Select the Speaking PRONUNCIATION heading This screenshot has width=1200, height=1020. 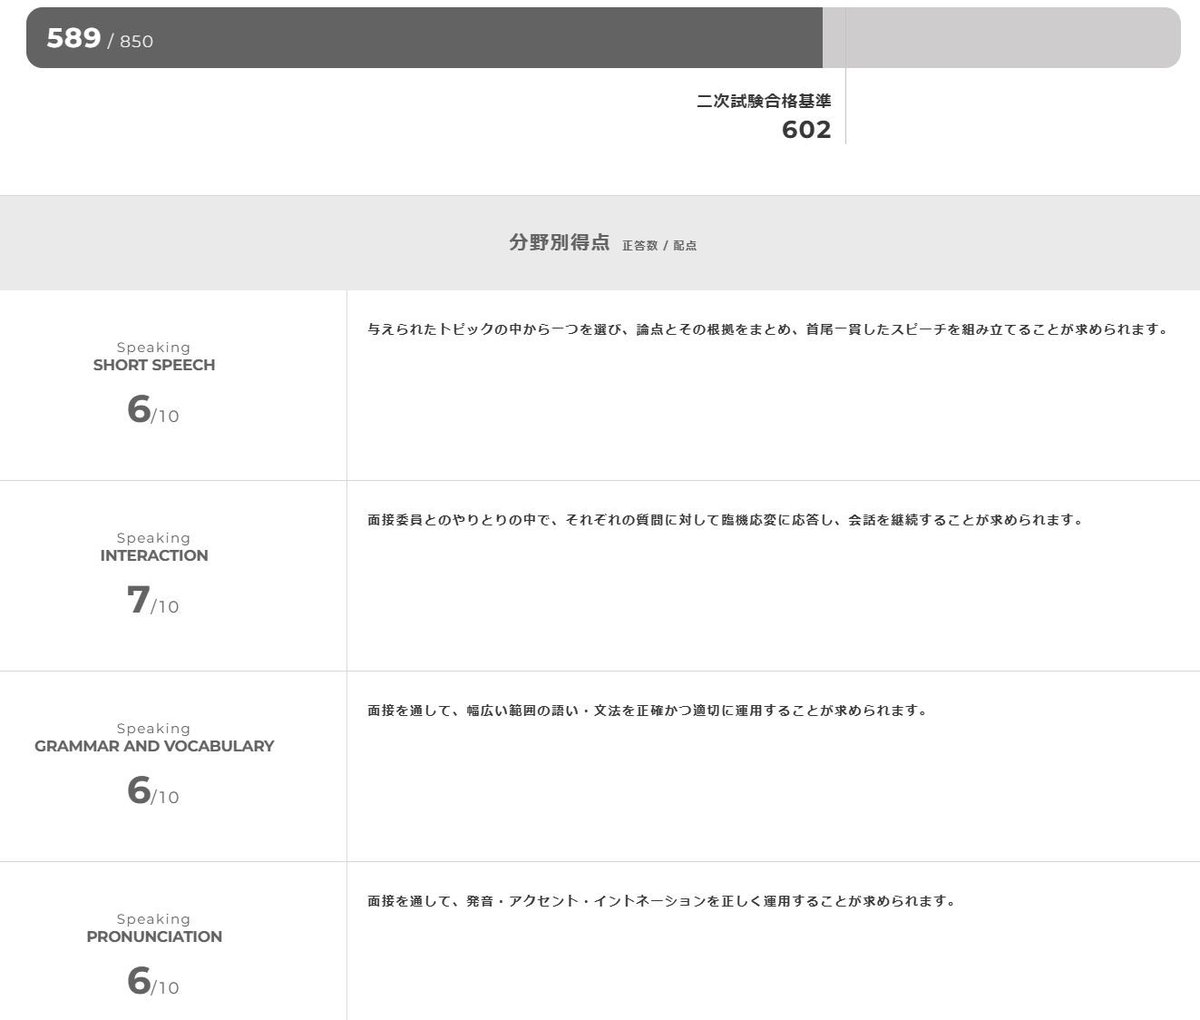(x=154, y=928)
